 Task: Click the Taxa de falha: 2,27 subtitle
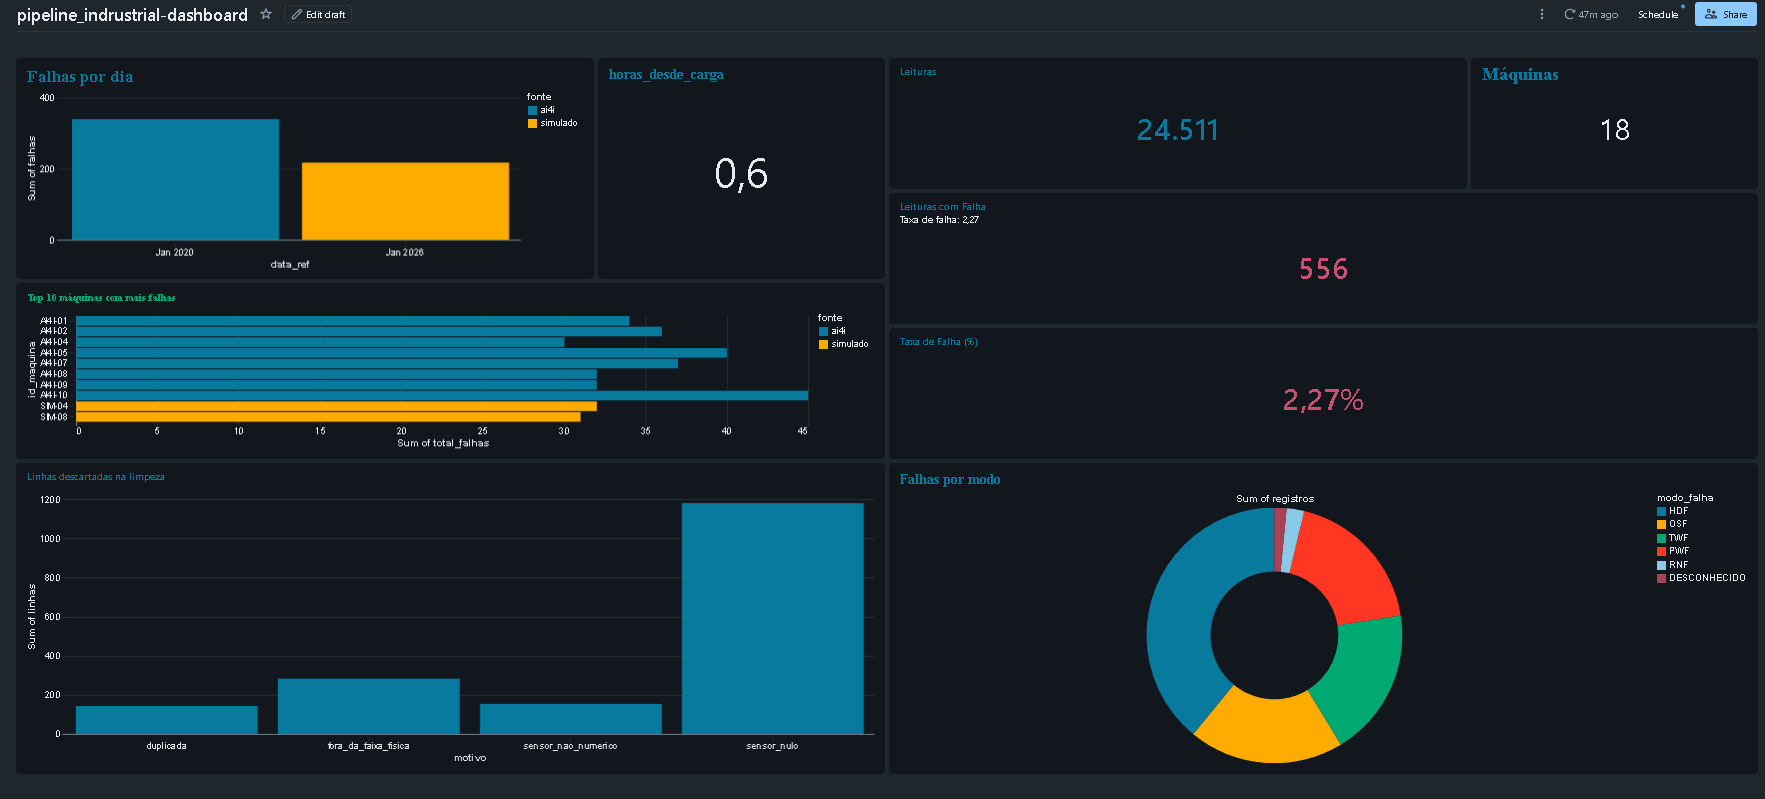click(939, 220)
